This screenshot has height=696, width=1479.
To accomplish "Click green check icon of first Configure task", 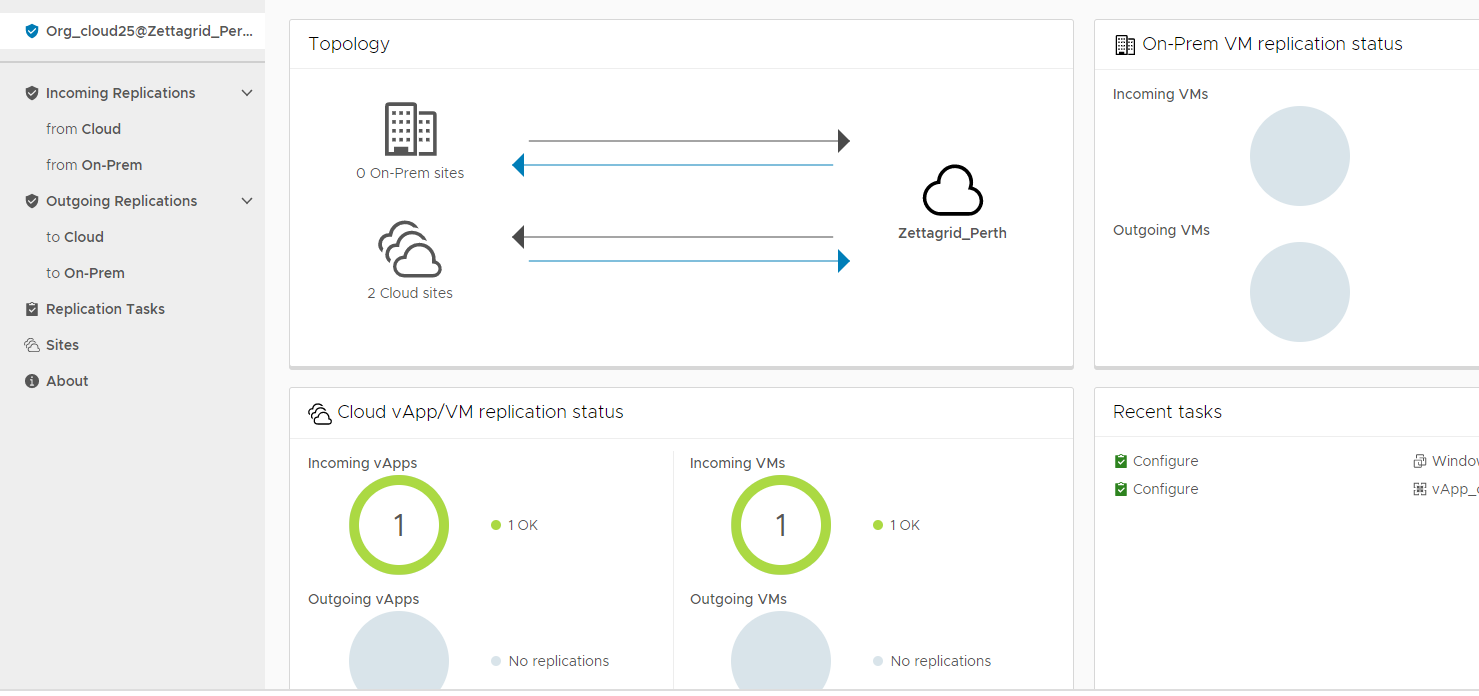I will point(1121,461).
